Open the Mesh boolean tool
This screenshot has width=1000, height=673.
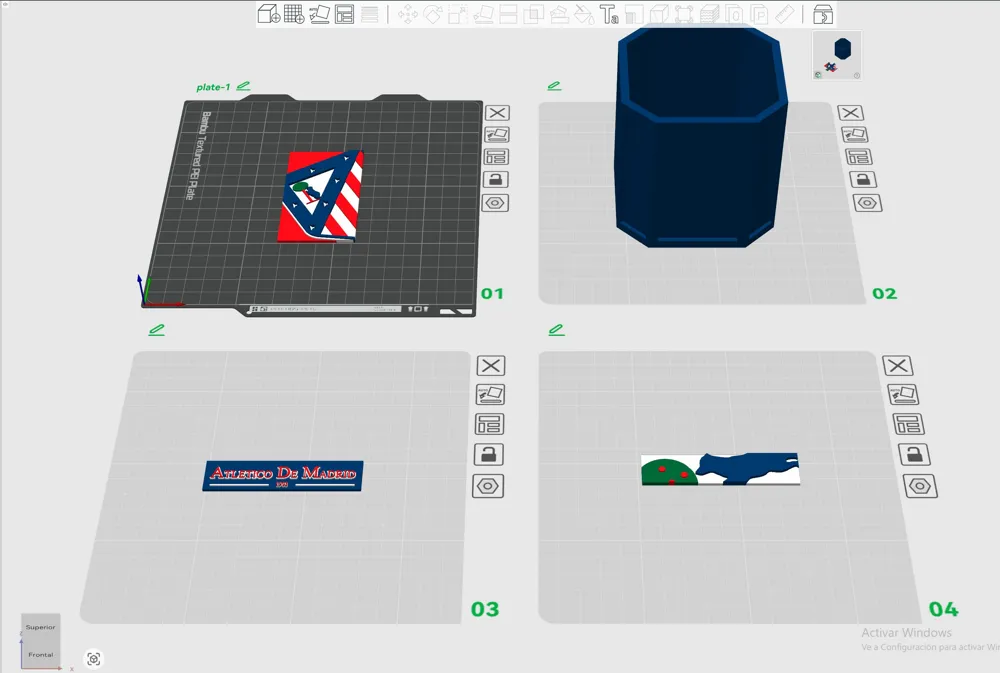pyautogui.click(x=533, y=13)
